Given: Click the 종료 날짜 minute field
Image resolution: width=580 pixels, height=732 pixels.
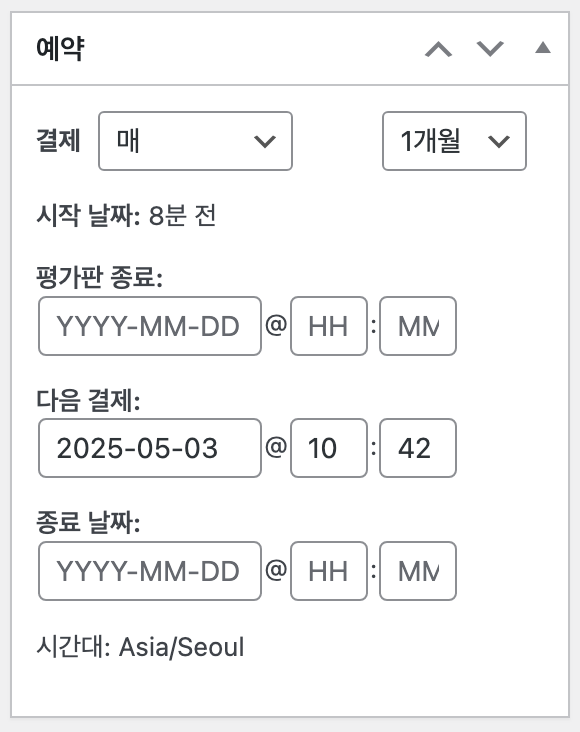Looking at the screenshot, I should pos(418,571).
